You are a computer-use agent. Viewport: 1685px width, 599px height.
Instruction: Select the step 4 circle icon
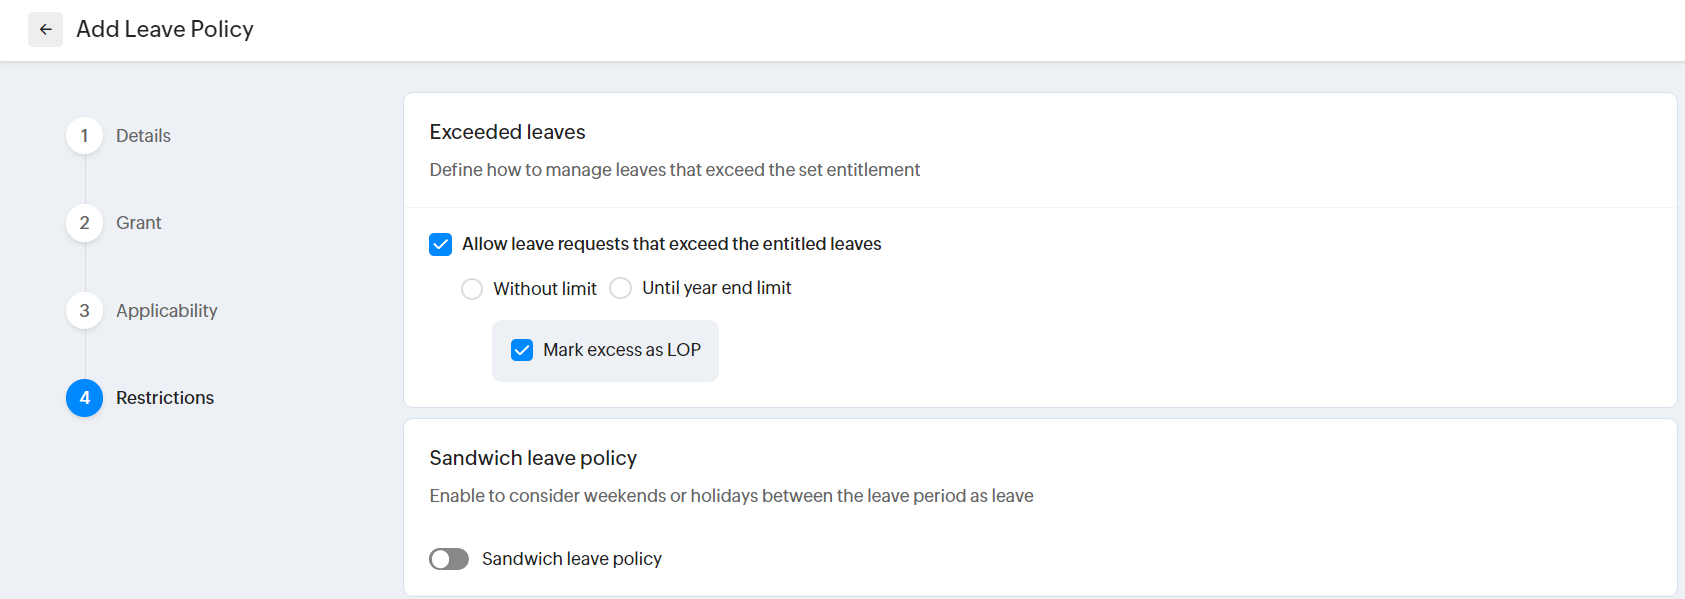[85, 398]
